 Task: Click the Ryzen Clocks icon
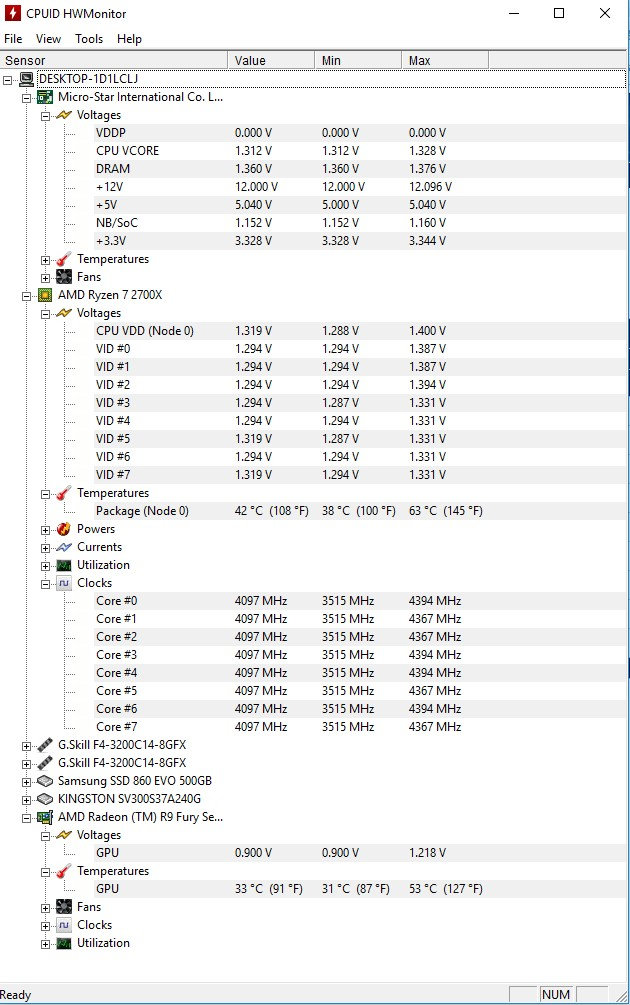click(x=63, y=583)
